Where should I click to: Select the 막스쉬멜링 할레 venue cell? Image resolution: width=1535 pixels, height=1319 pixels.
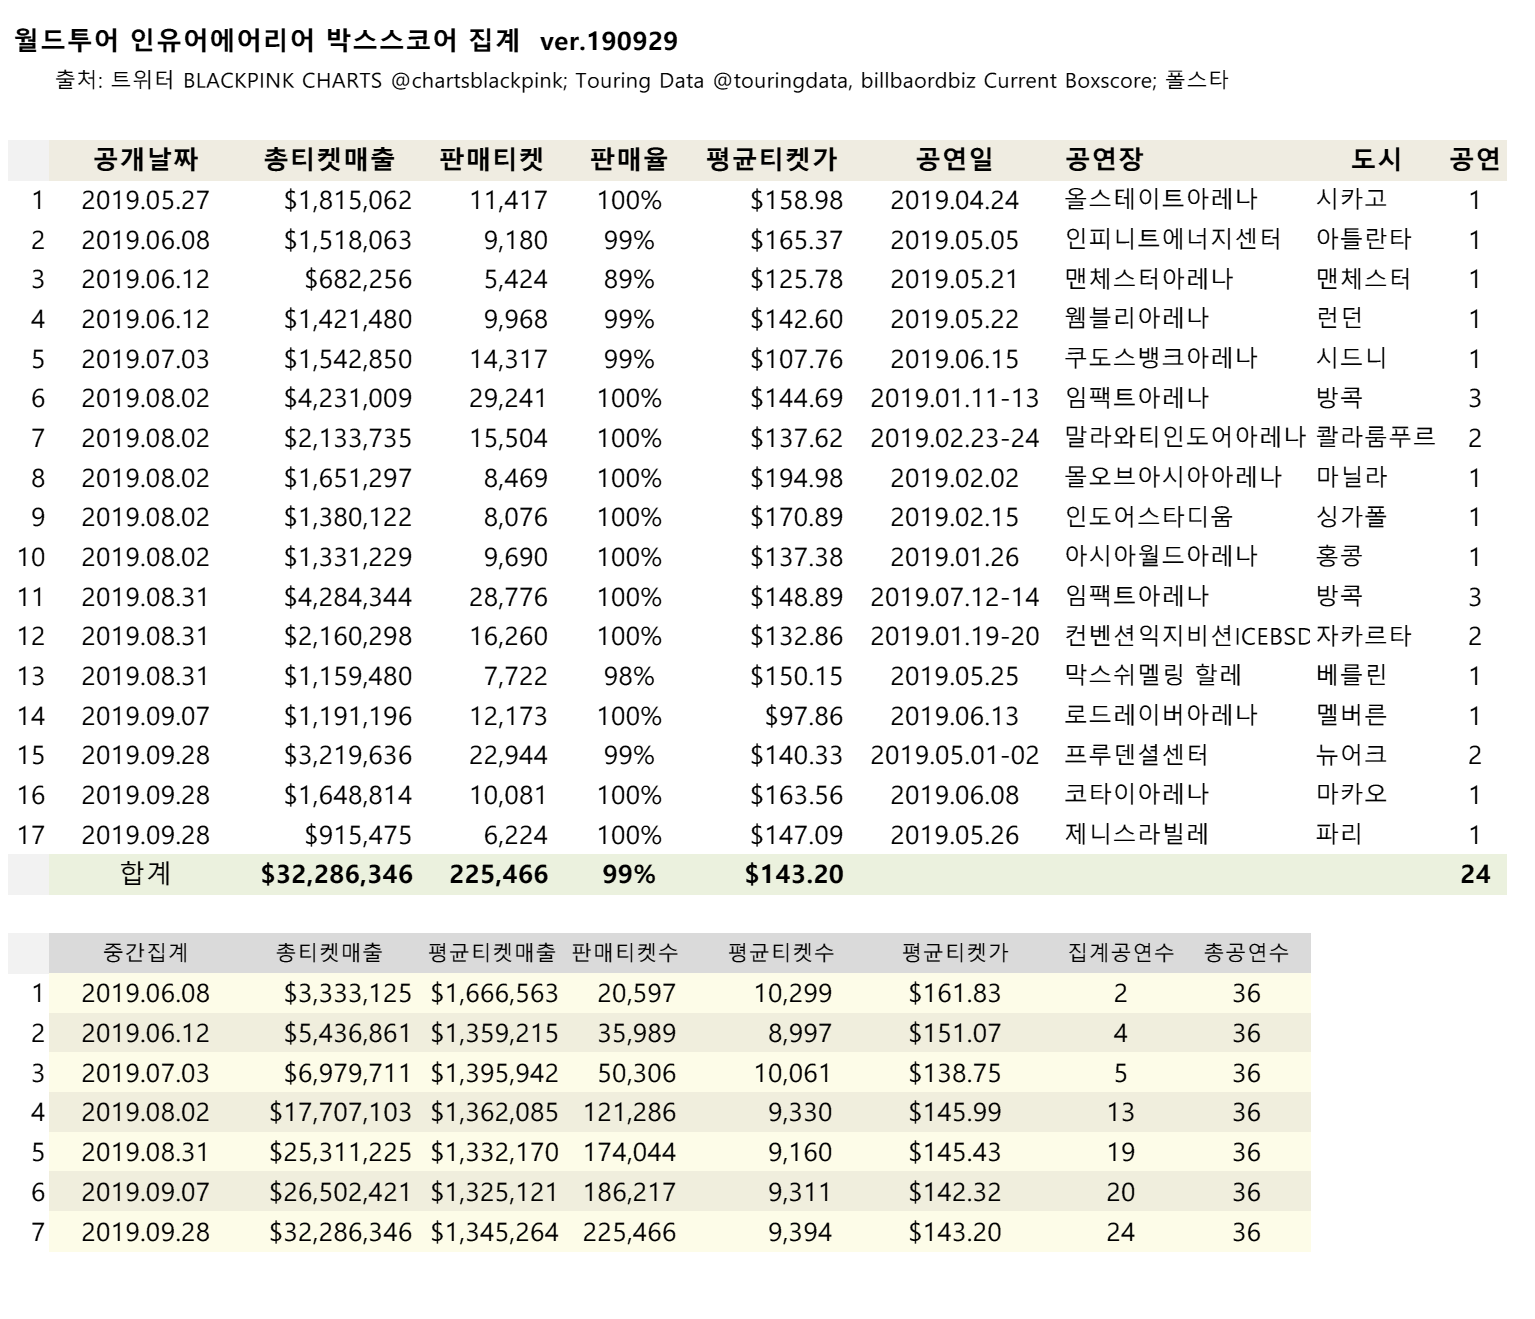1153,675
